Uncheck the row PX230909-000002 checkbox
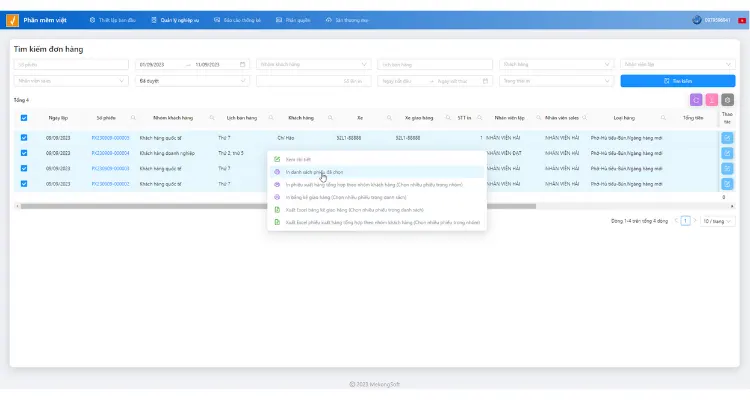 pos(24,184)
